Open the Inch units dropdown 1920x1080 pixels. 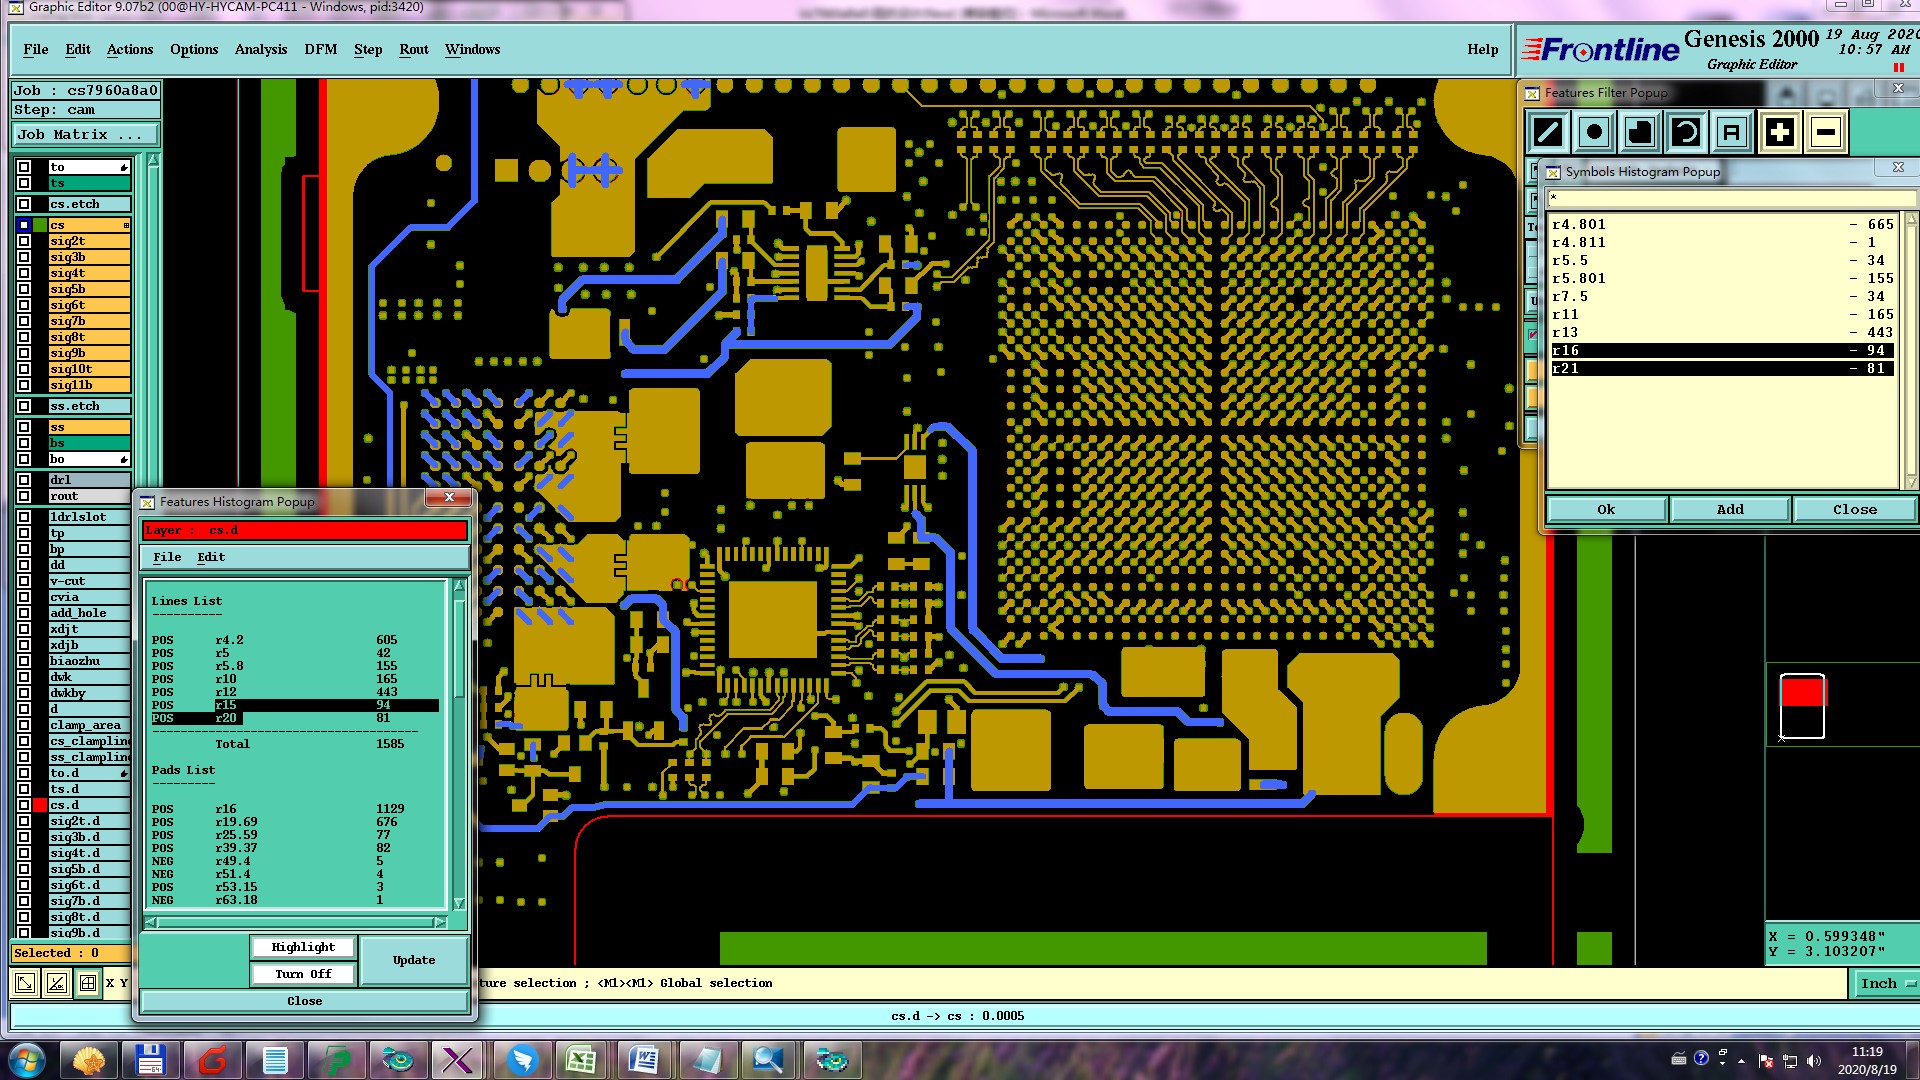pos(1884,983)
